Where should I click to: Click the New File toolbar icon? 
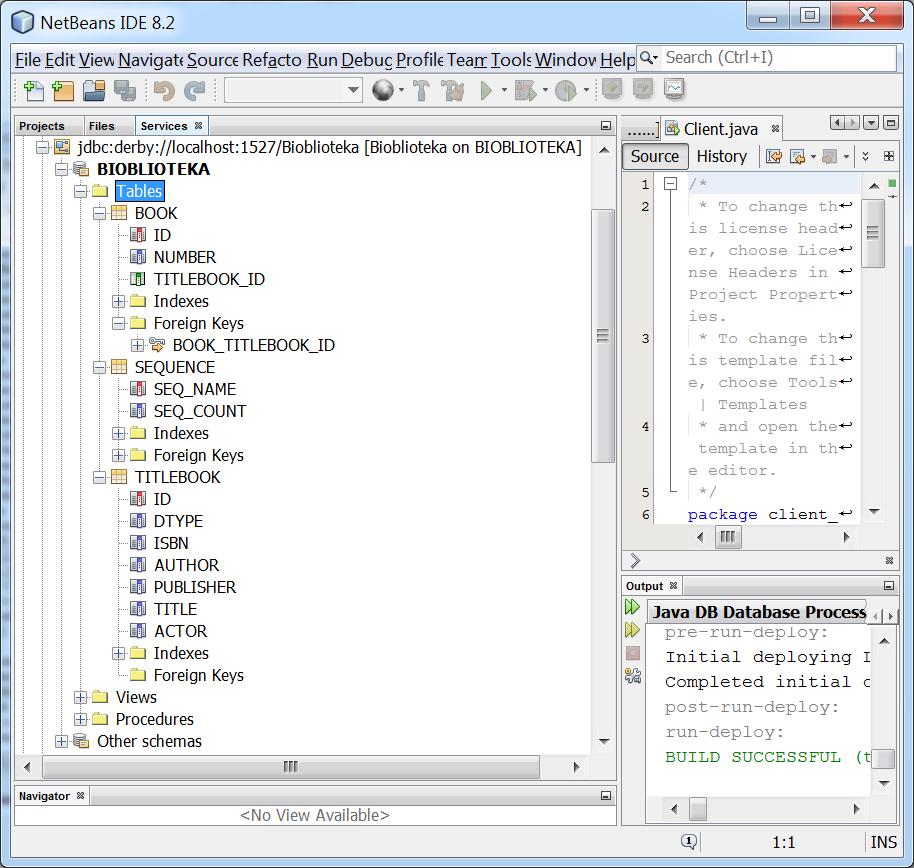(33, 91)
